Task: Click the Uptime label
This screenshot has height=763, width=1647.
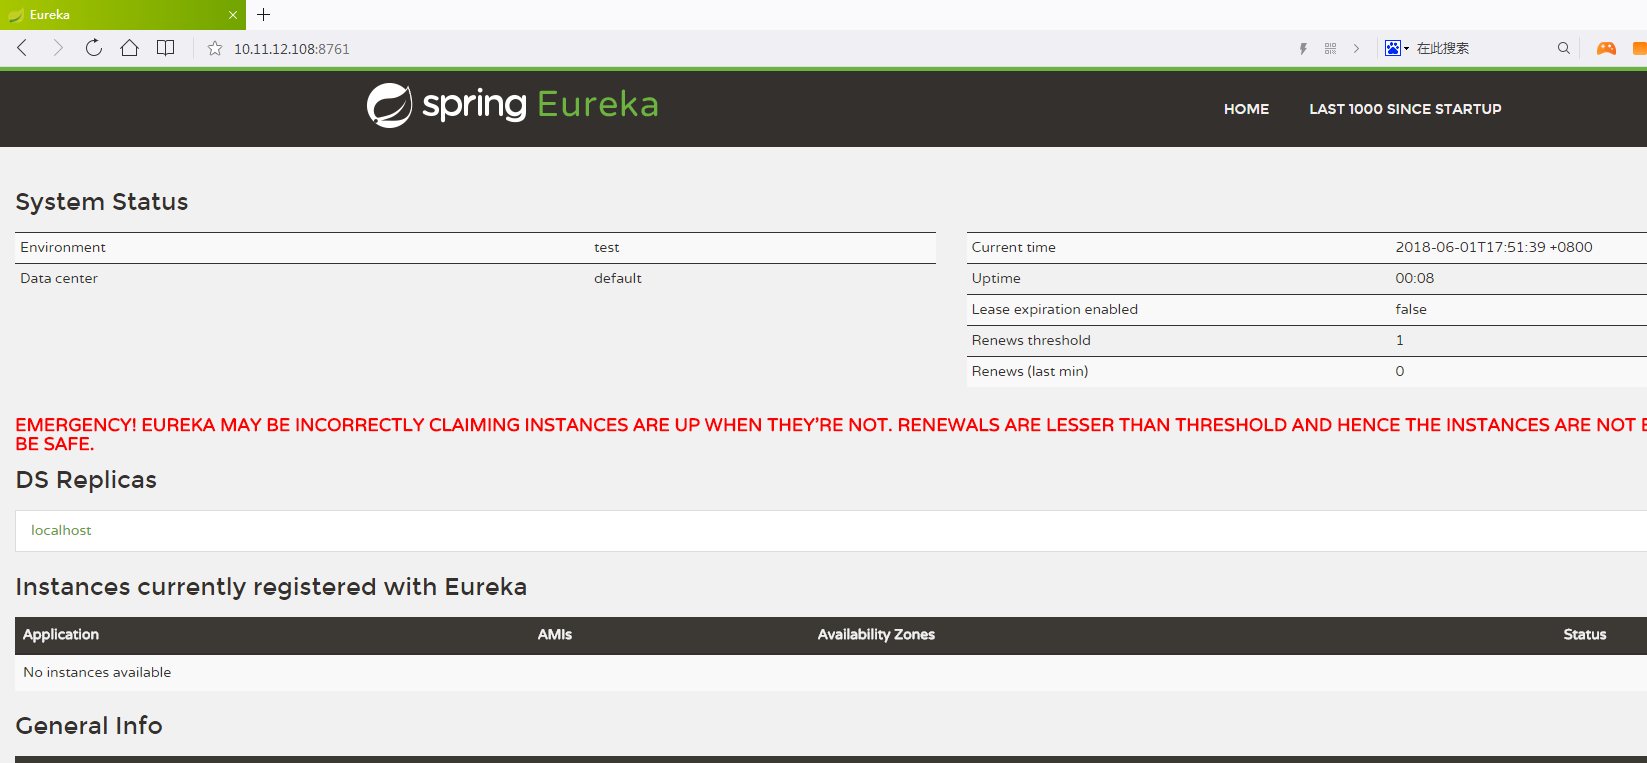Action: (x=996, y=278)
